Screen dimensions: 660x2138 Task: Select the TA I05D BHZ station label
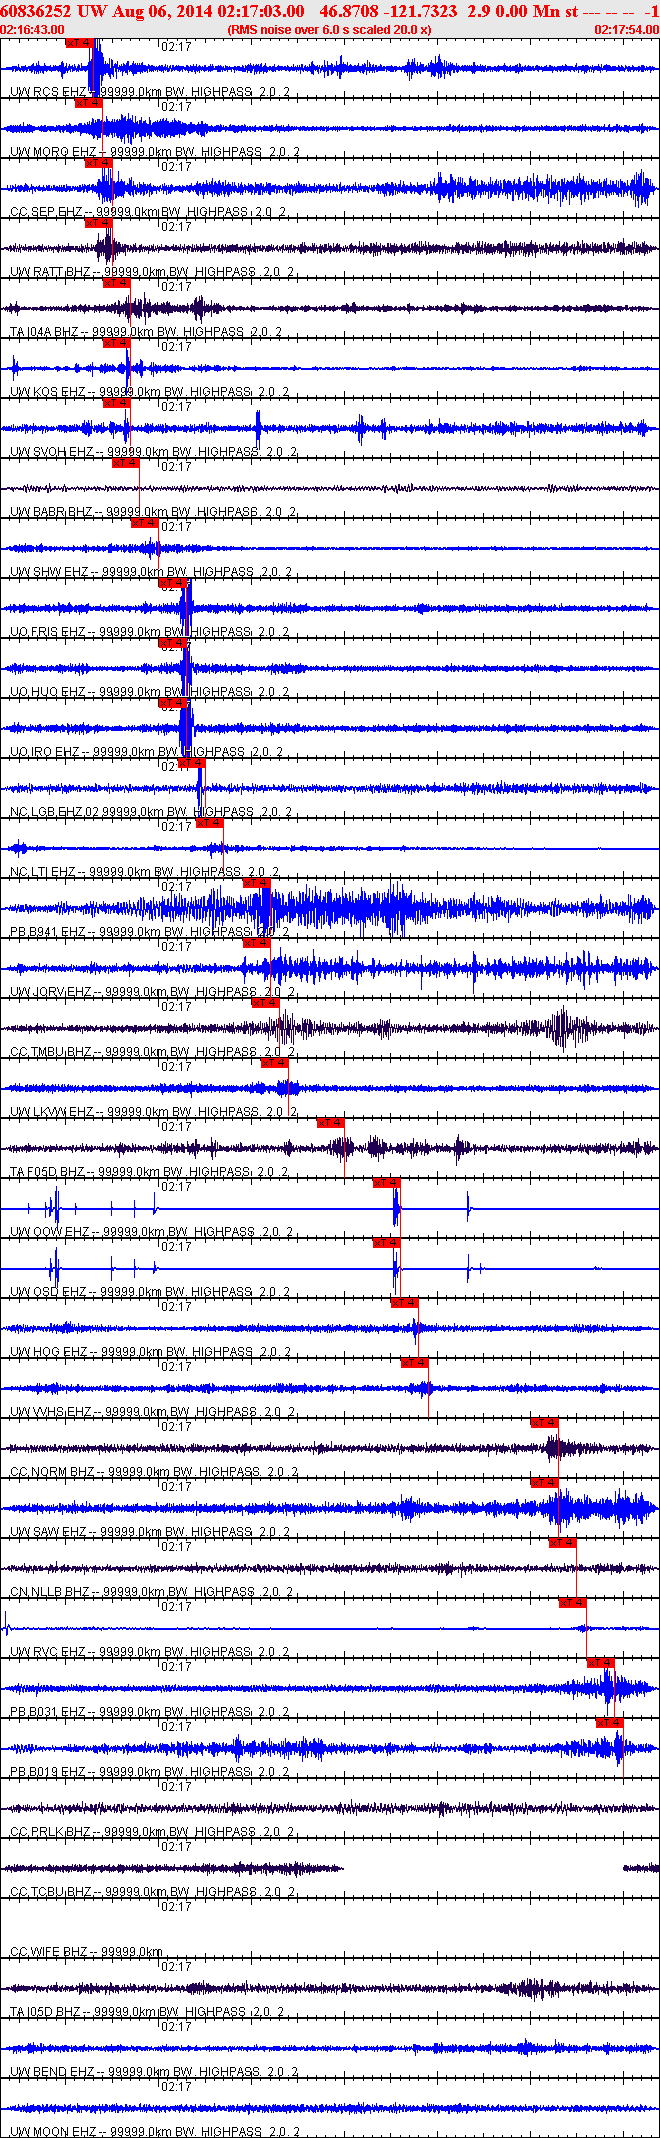click(47, 2012)
